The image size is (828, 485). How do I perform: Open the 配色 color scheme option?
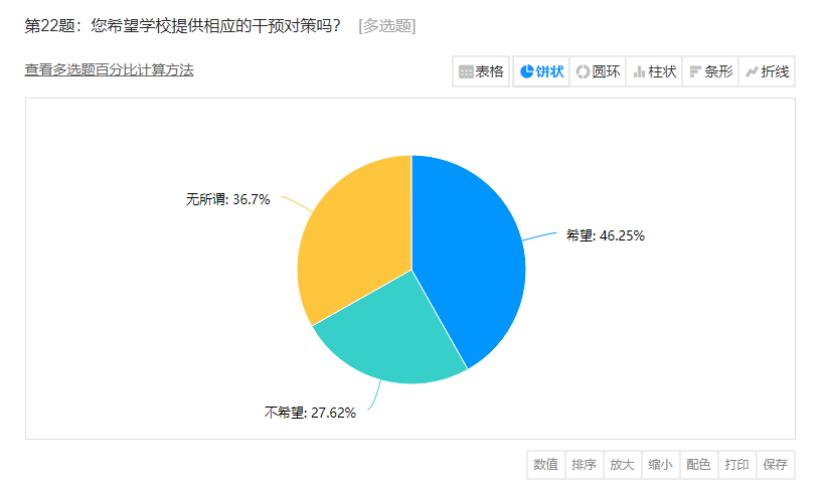point(698,464)
